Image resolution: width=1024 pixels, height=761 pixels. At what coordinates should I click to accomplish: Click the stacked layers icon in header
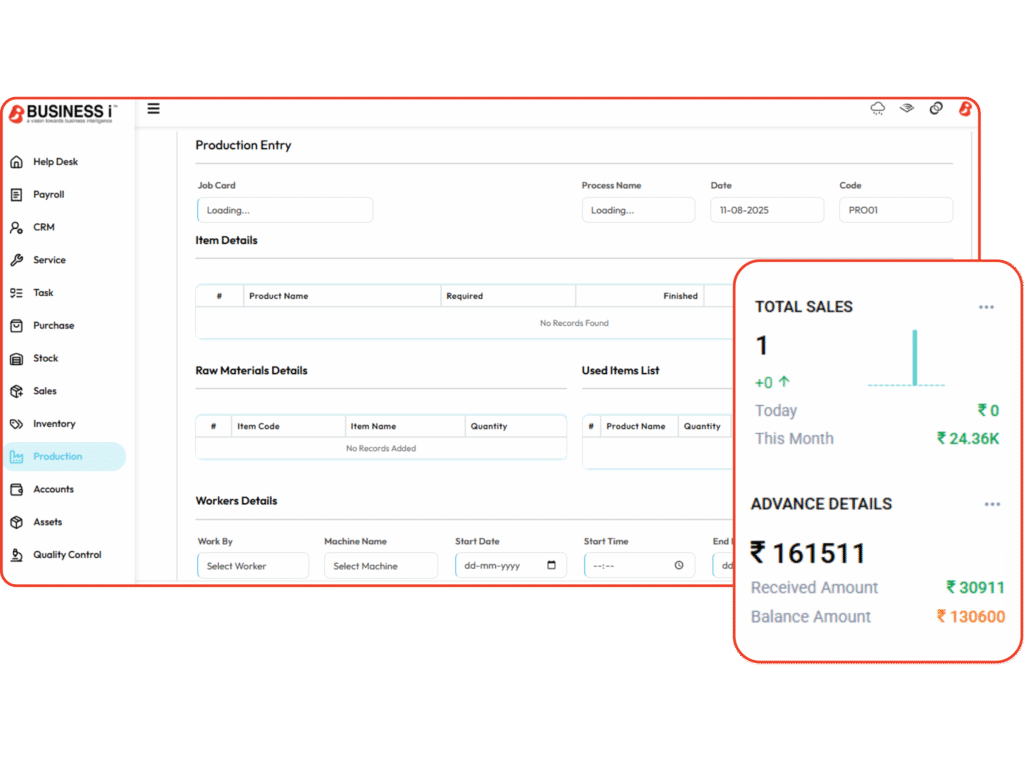coord(907,108)
